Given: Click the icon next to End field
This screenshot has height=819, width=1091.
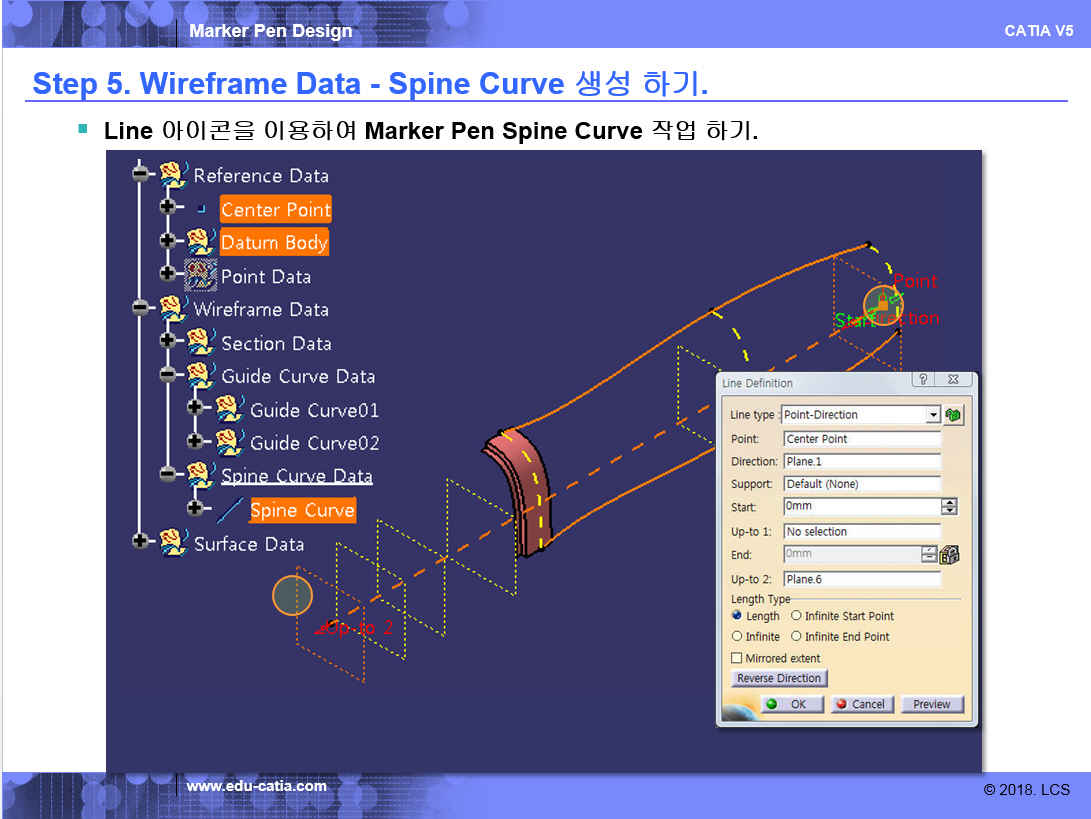Looking at the screenshot, I should pyautogui.click(x=950, y=554).
